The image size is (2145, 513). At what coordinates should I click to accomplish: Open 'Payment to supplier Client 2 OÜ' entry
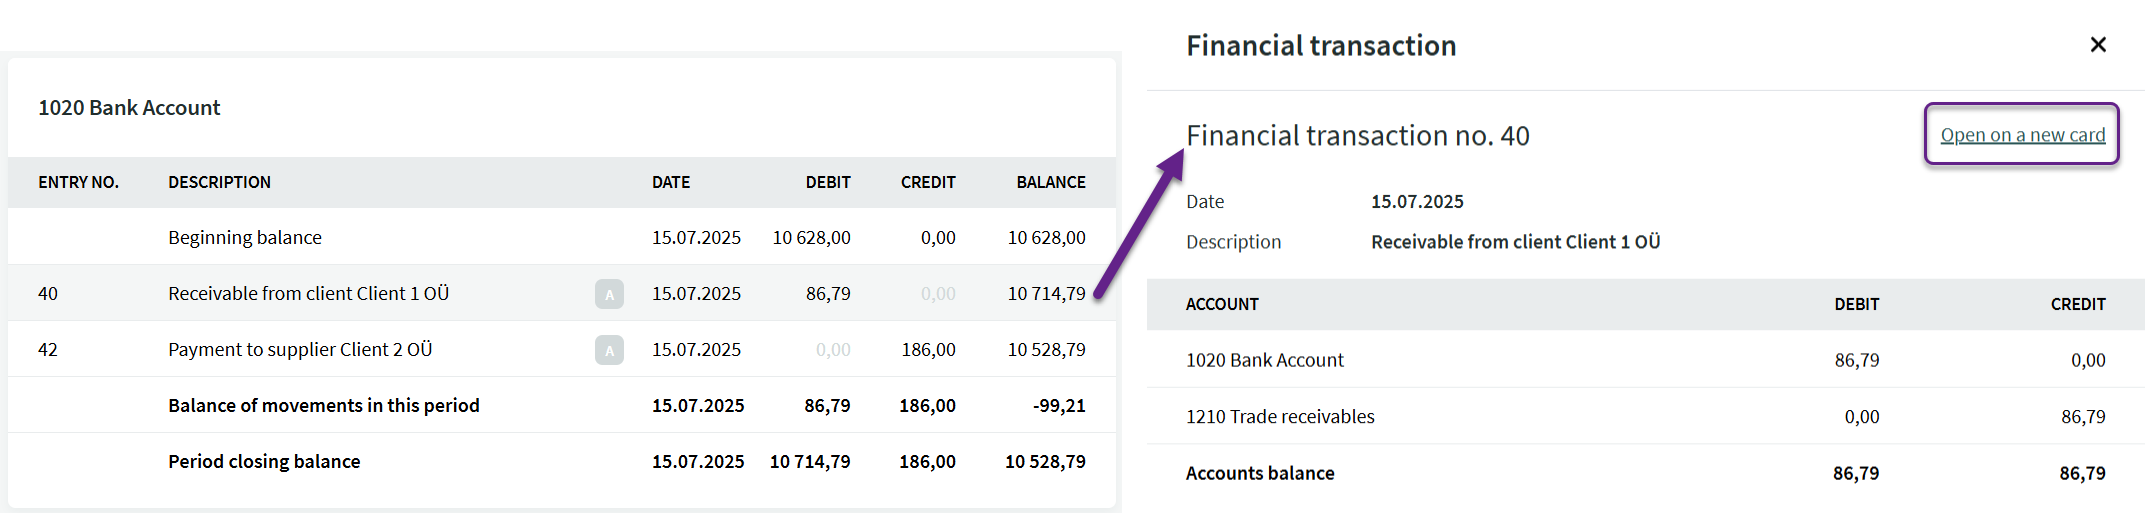coord(300,350)
